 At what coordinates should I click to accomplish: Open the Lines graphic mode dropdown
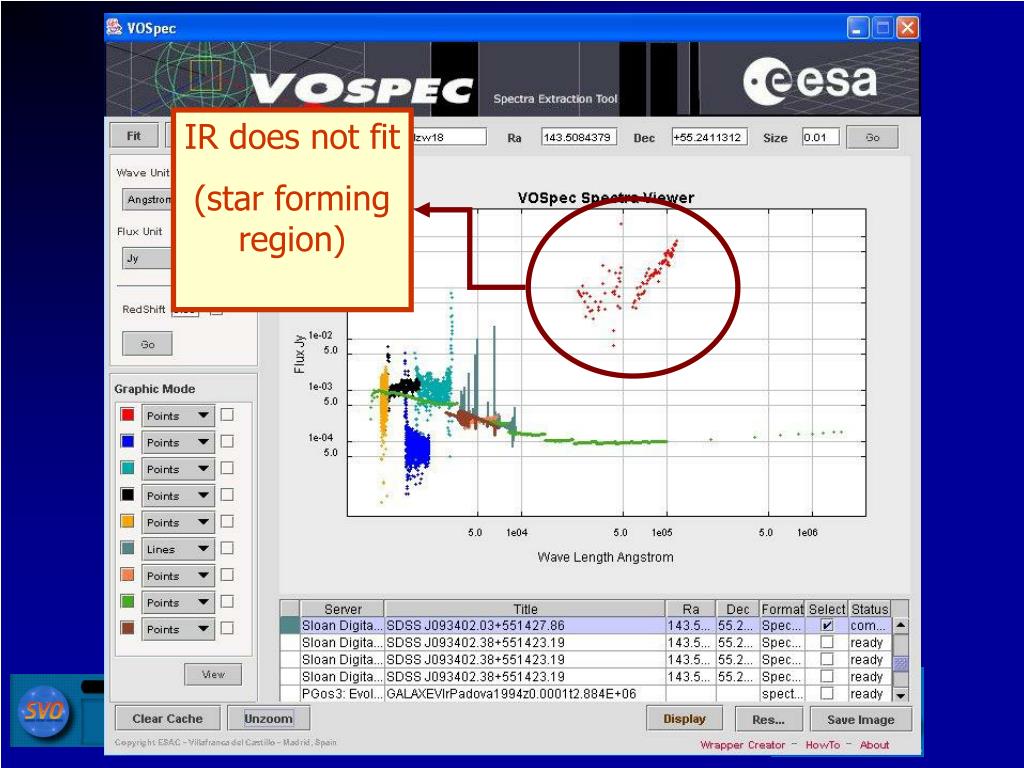(x=178, y=550)
